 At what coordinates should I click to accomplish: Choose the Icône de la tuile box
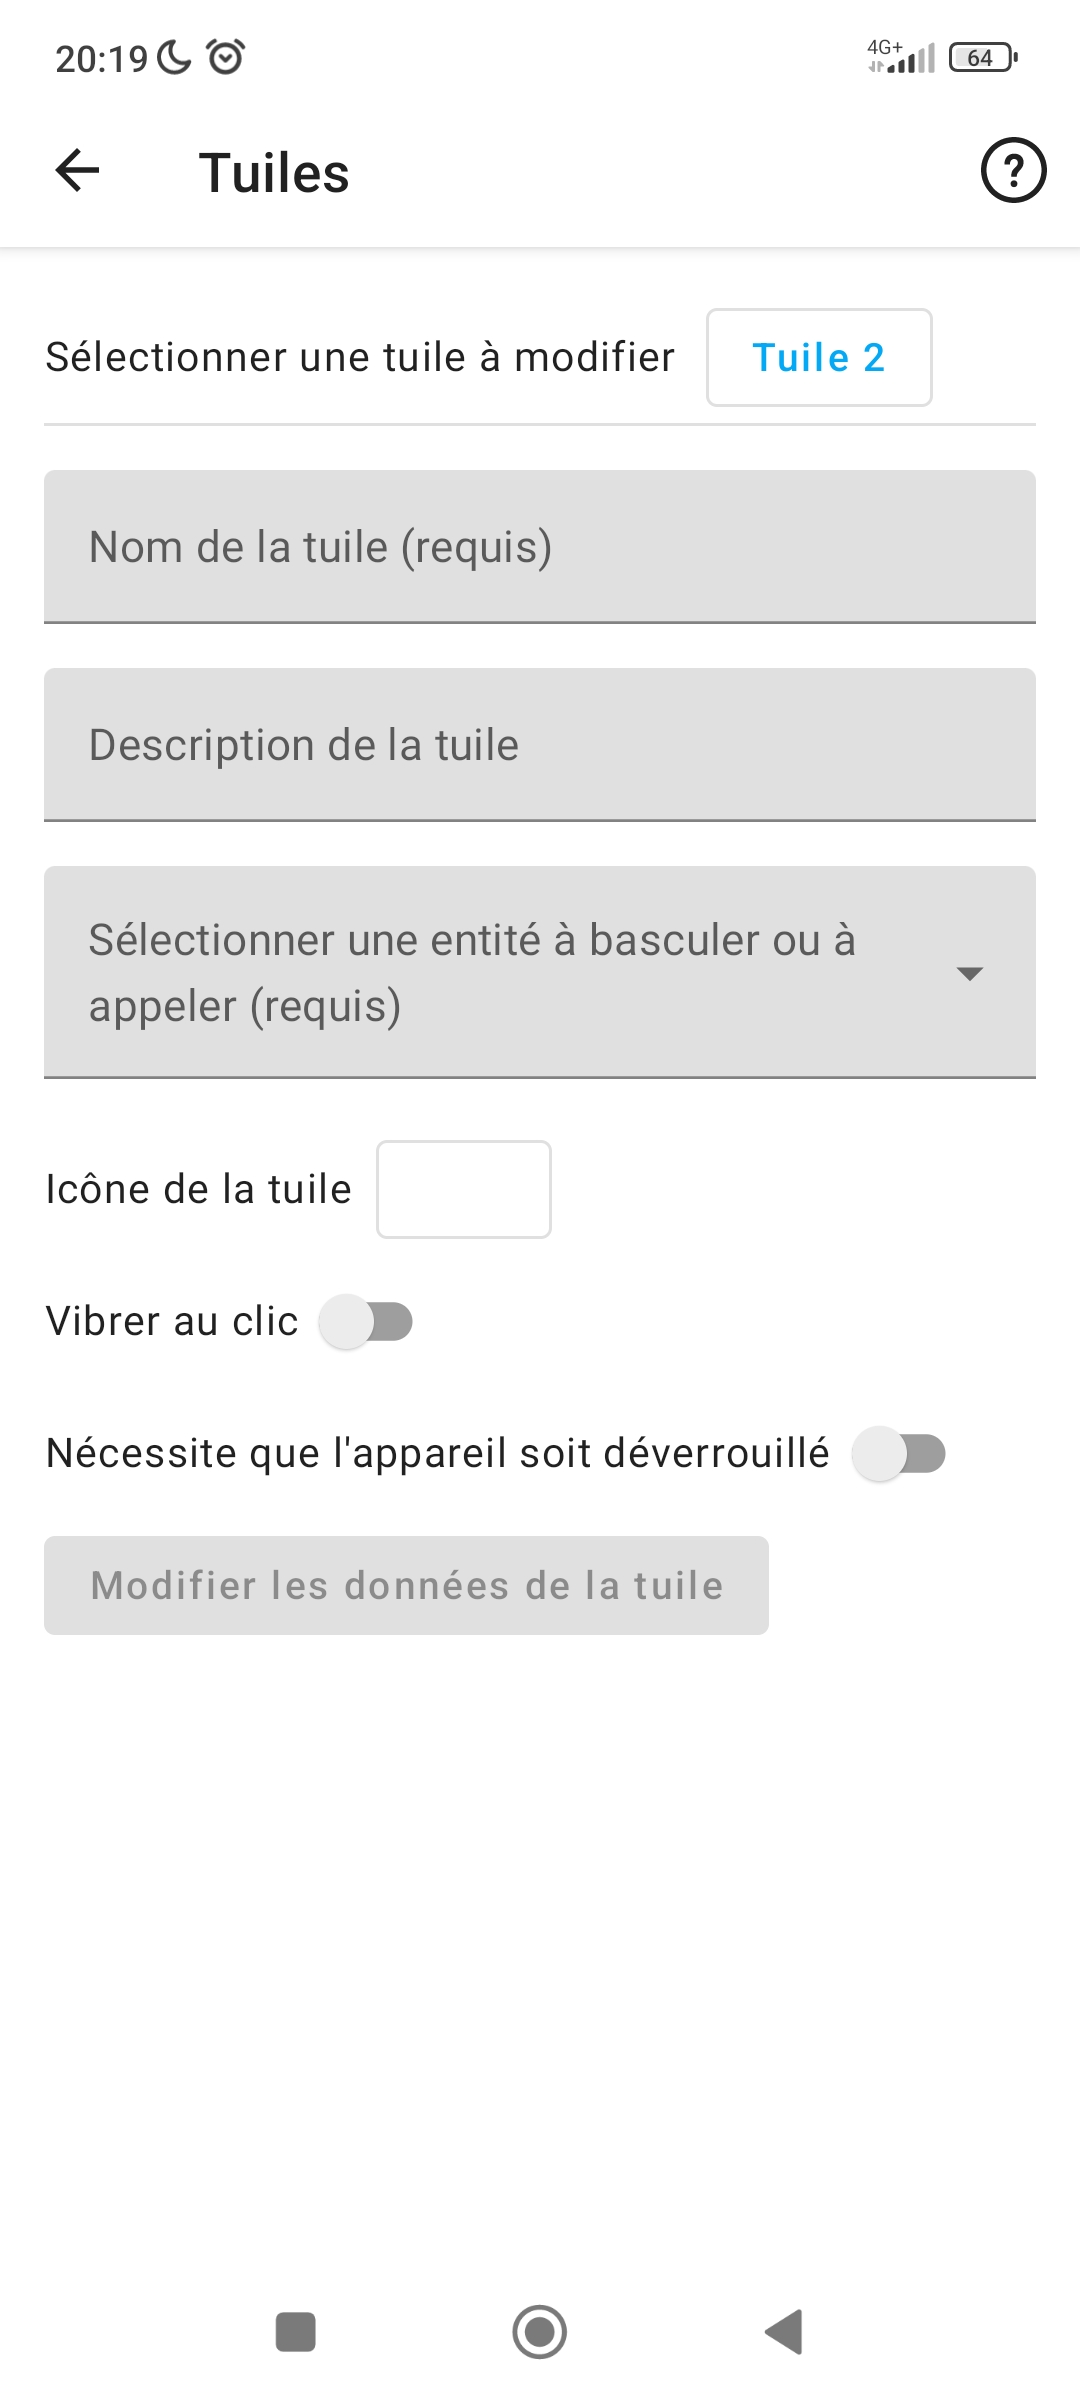coord(464,1189)
